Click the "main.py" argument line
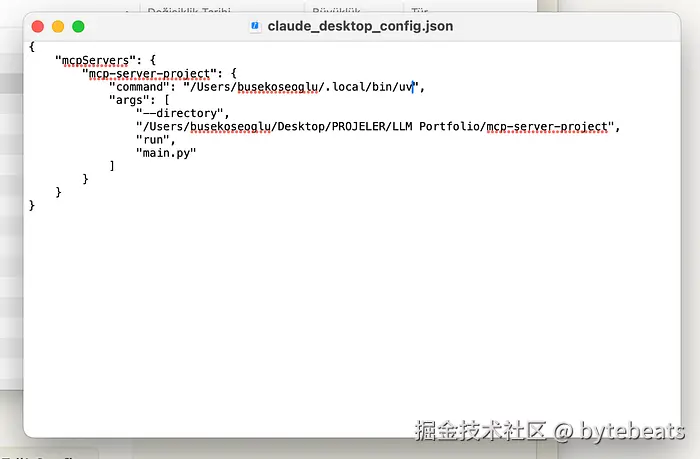Screen dimensions: 700x459 [x=166, y=153]
